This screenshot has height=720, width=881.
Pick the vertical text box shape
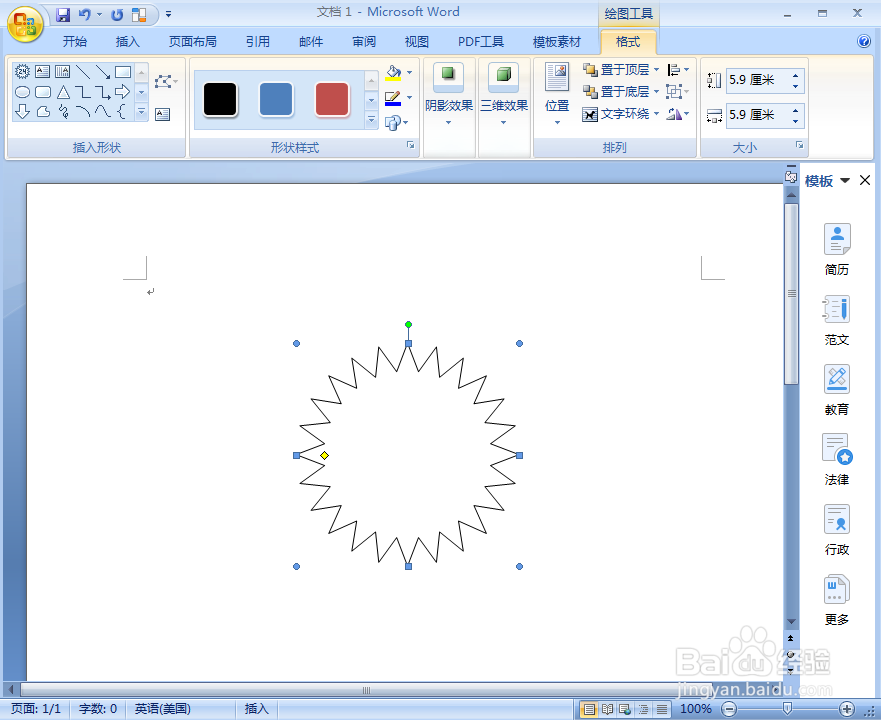[62, 71]
